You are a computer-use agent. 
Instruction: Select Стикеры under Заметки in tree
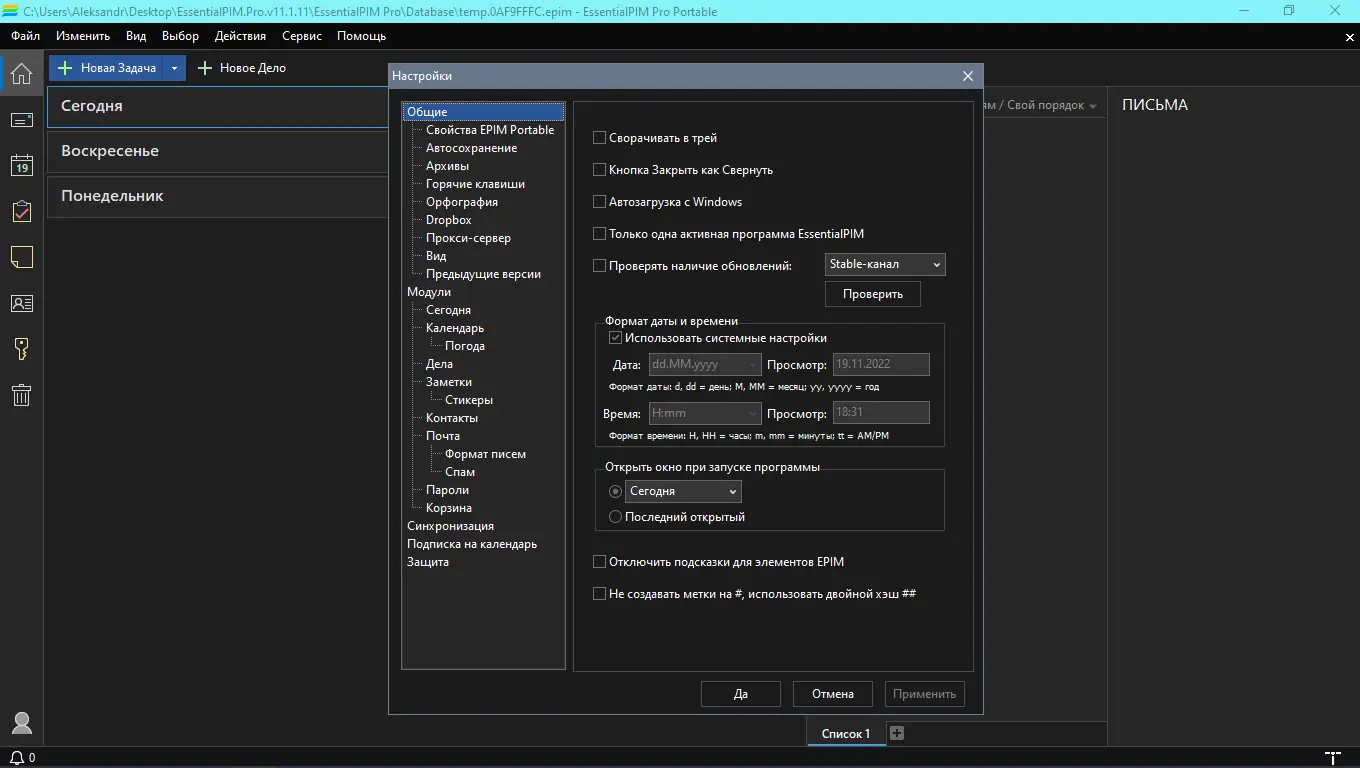(469, 400)
